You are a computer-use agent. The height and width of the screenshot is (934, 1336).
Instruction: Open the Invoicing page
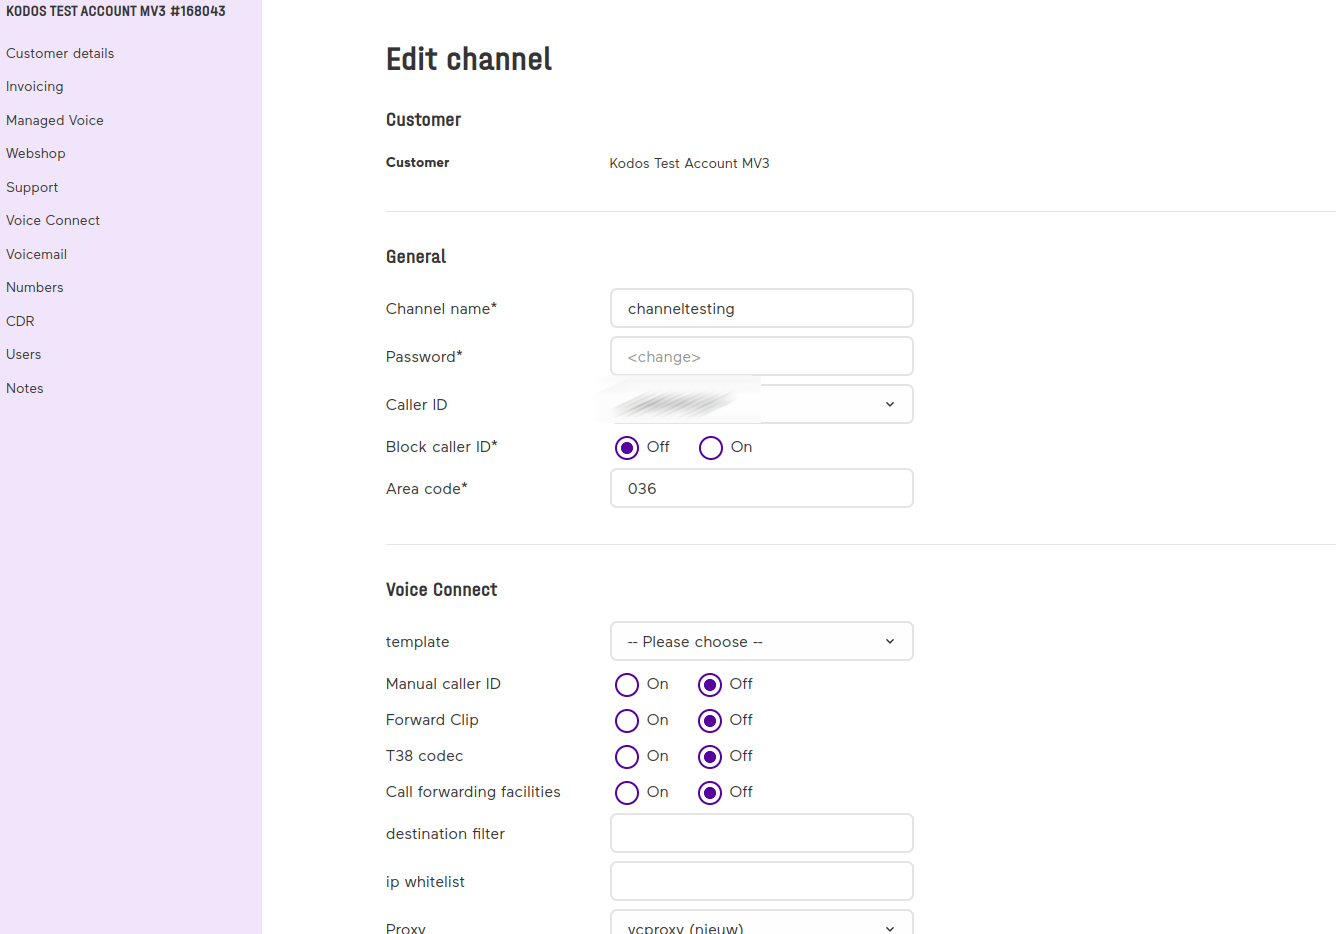[35, 87]
